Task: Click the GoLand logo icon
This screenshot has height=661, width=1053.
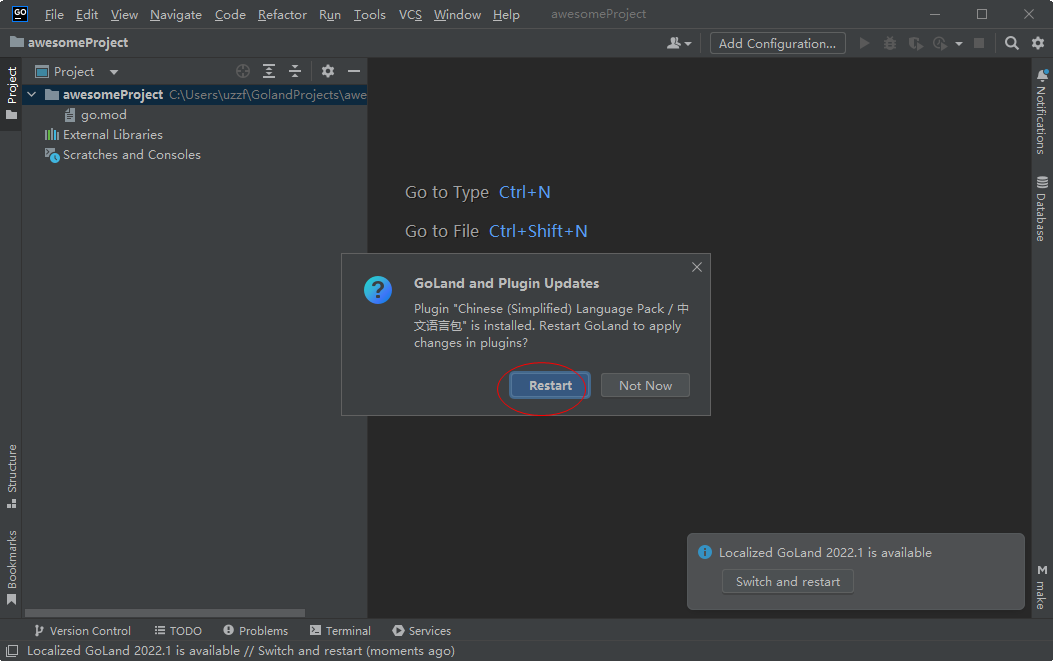Action: (x=20, y=13)
